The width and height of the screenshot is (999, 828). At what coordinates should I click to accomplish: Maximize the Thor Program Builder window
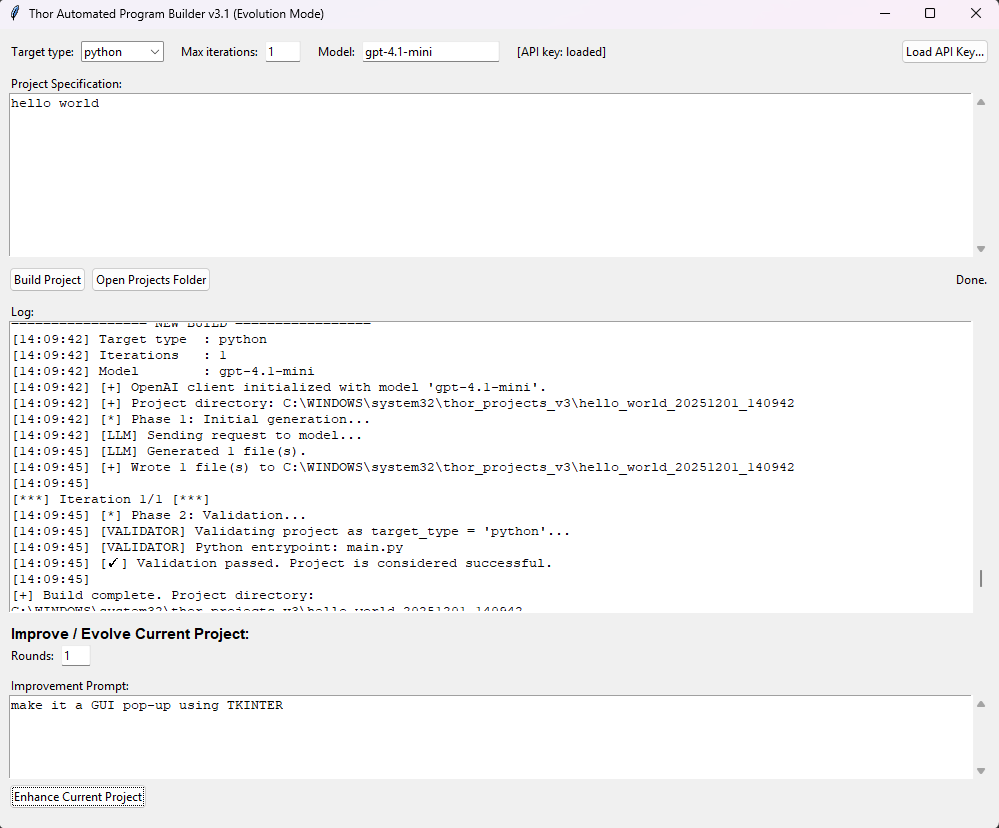click(930, 14)
